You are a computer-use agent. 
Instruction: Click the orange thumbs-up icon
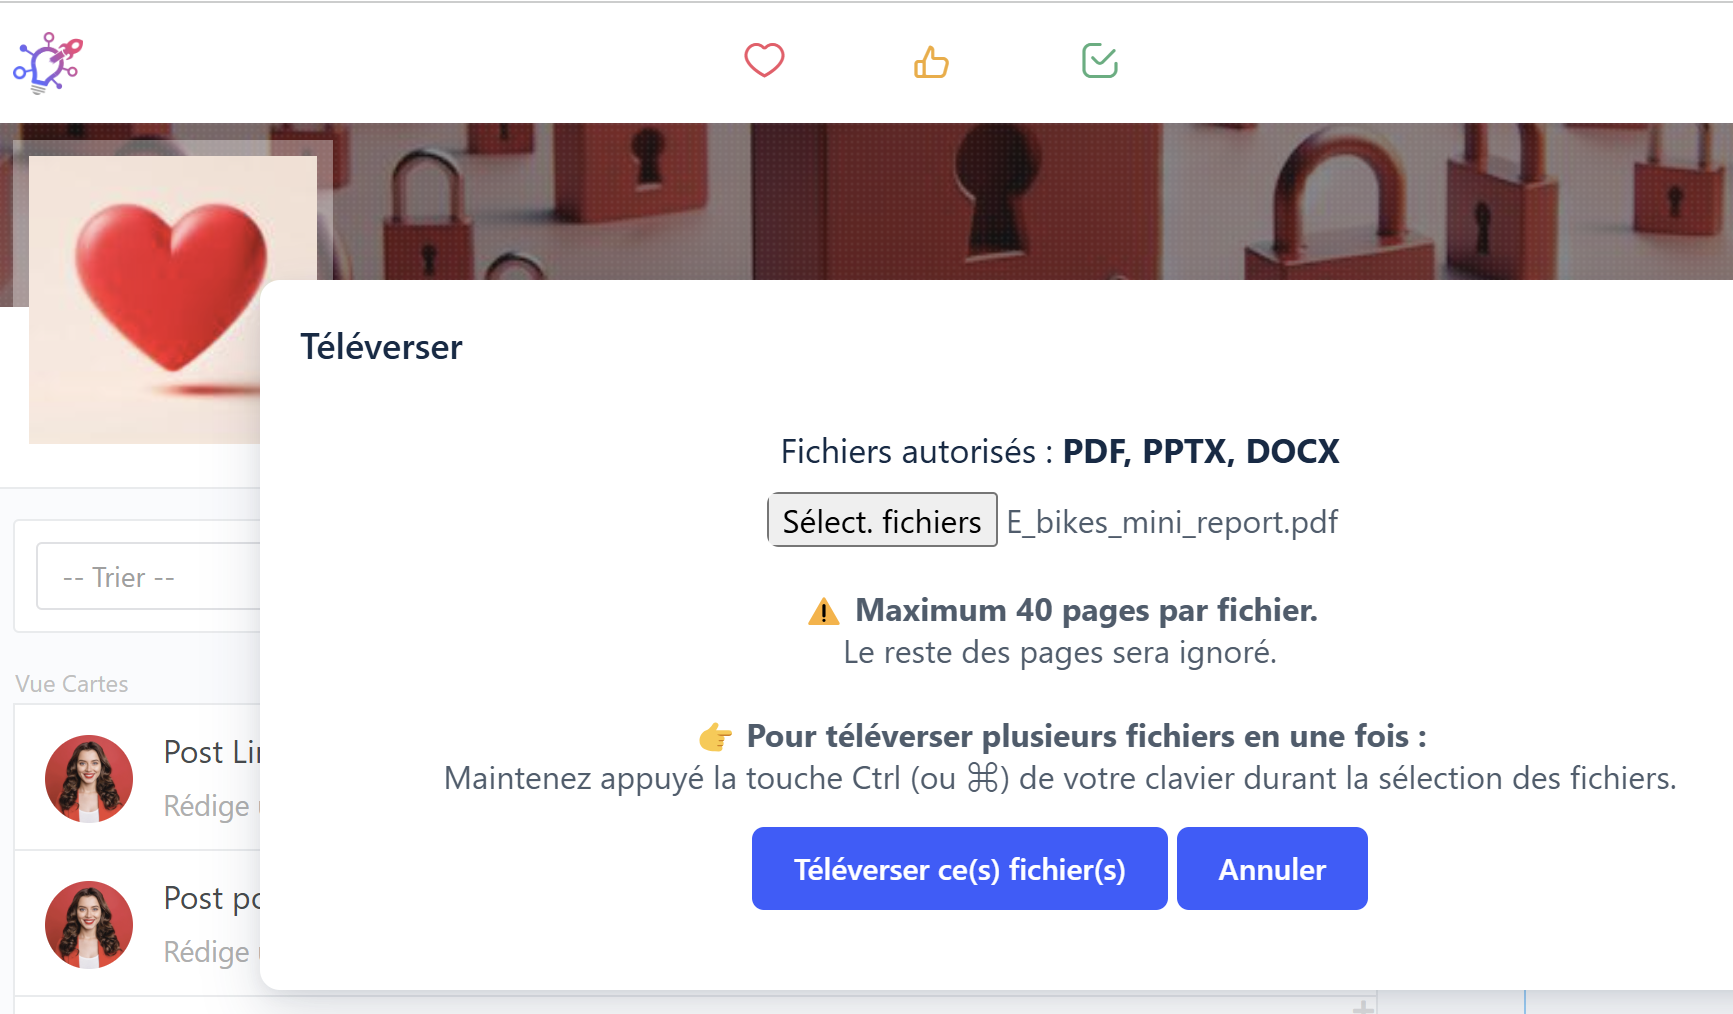931,62
